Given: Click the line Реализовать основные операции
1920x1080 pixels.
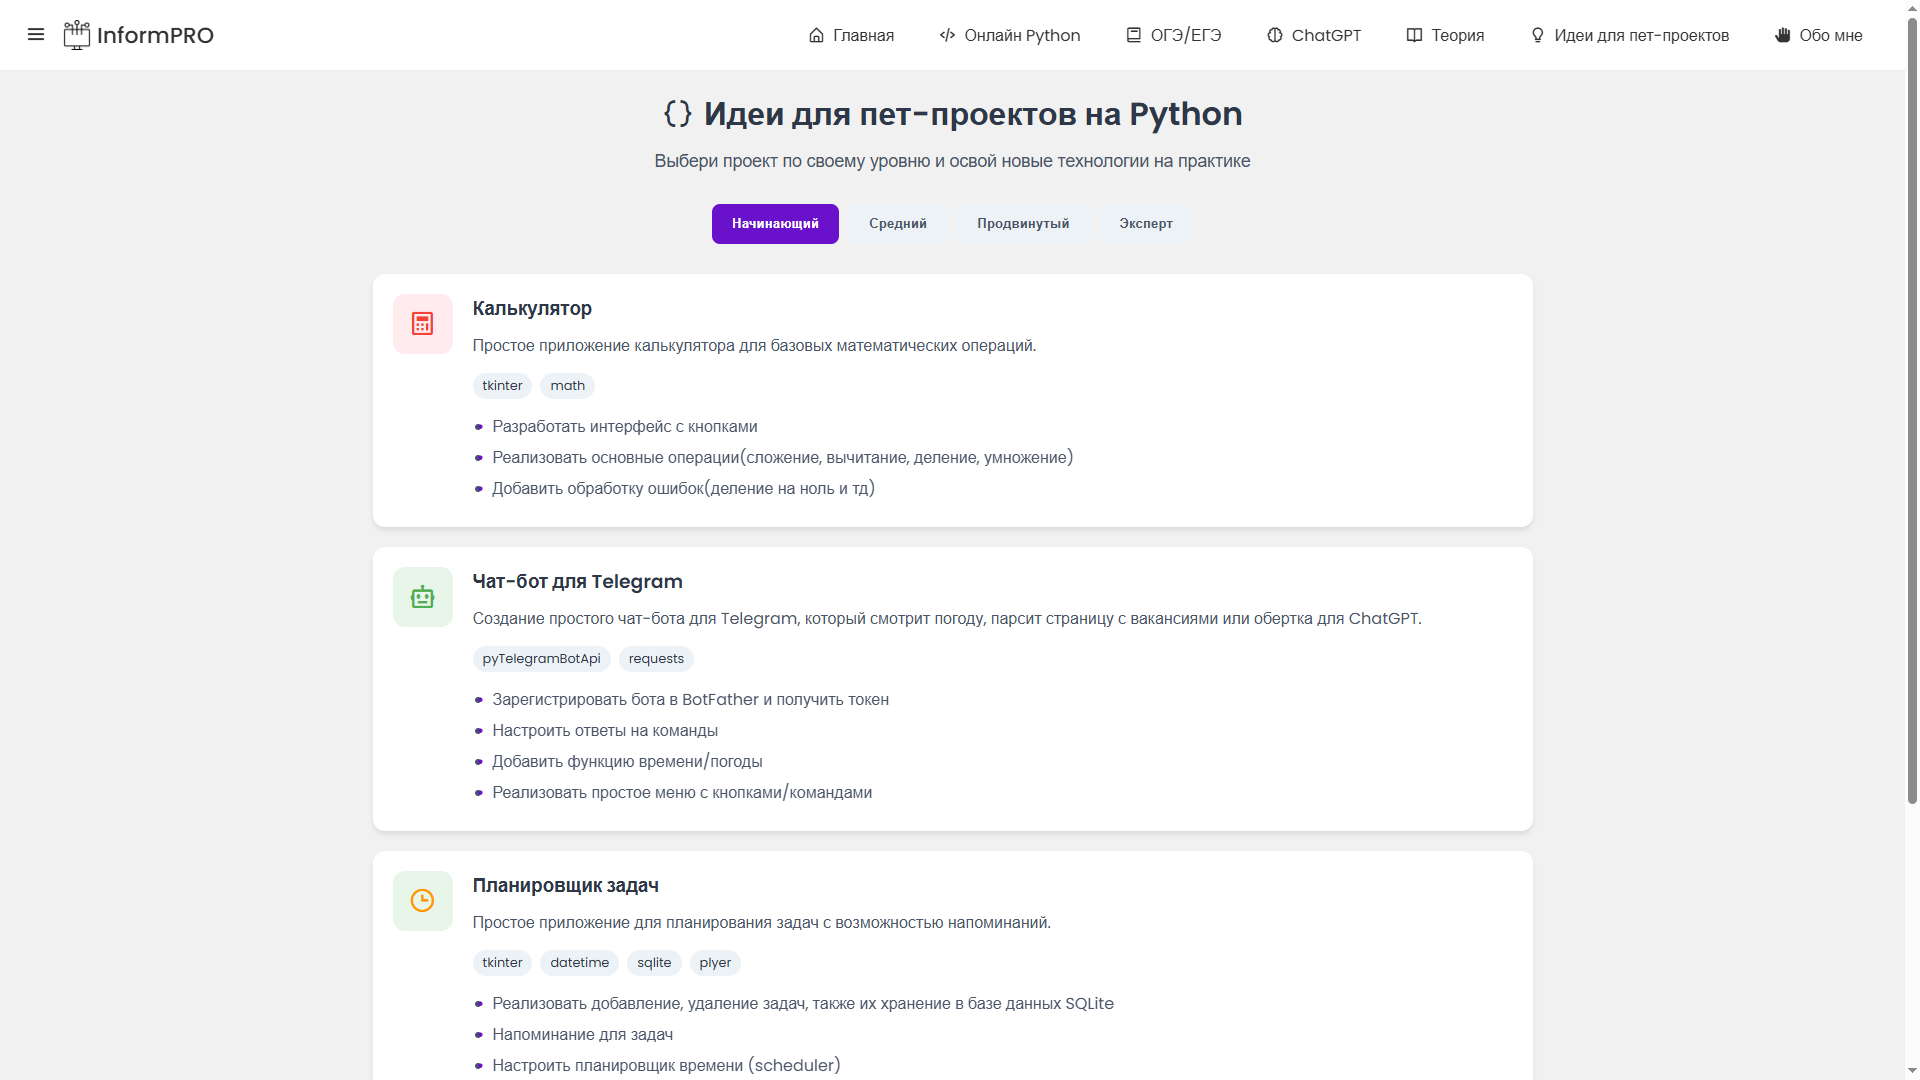Looking at the screenshot, I should point(782,458).
